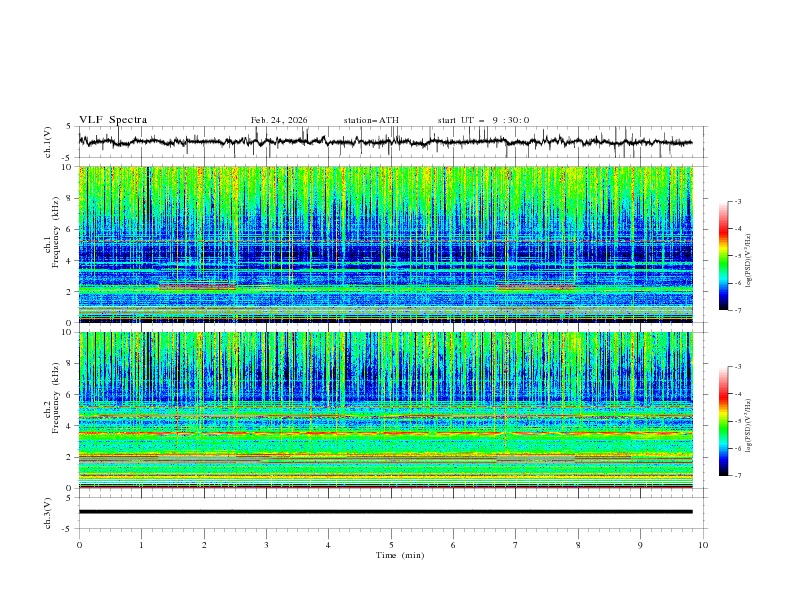The width and height of the screenshot is (792, 612).
Task: Click the time axis tick label '9'
Action: pos(640,545)
